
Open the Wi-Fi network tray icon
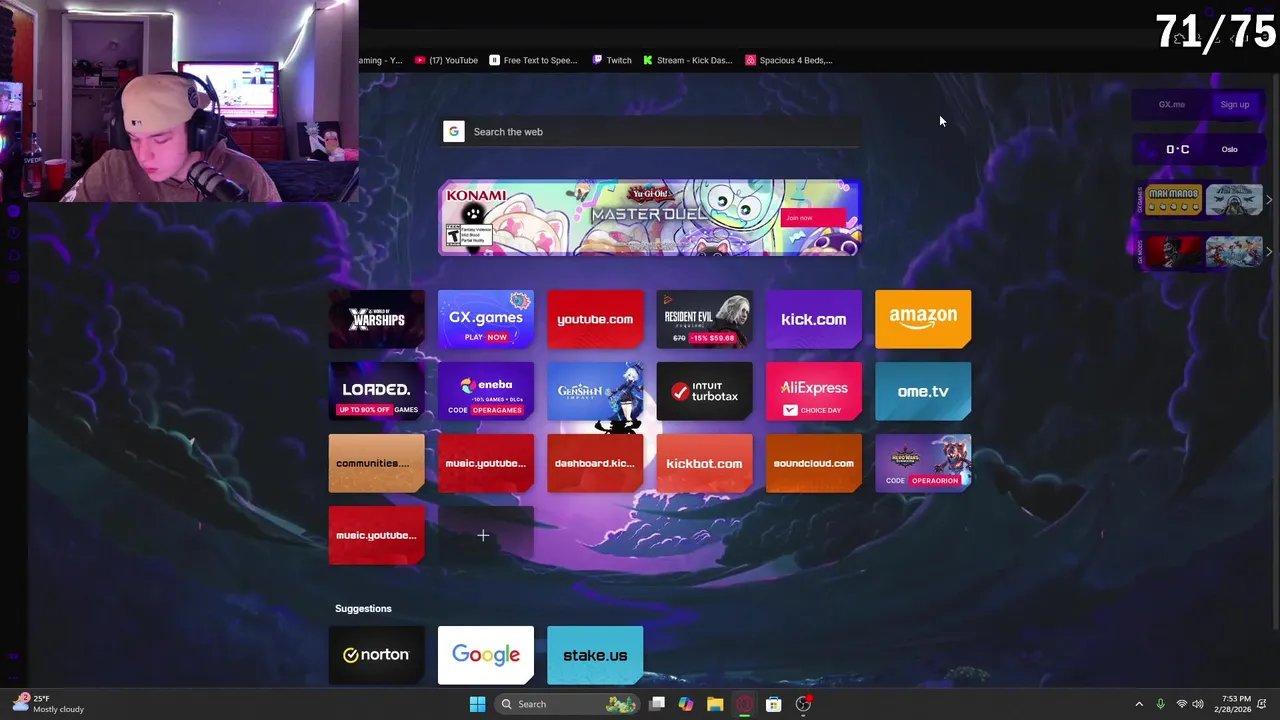coord(1181,704)
